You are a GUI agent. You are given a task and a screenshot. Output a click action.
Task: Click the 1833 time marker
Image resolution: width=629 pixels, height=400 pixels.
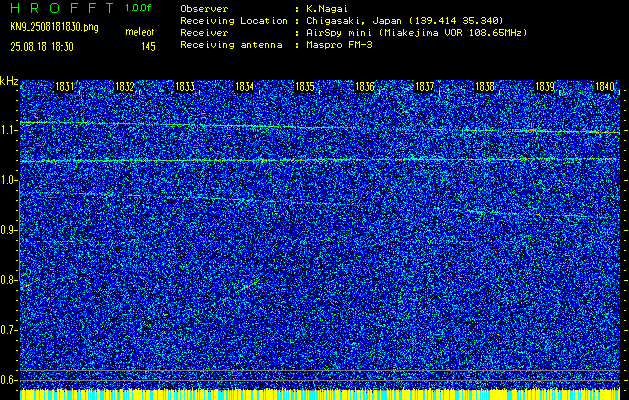click(x=185, y=87)
